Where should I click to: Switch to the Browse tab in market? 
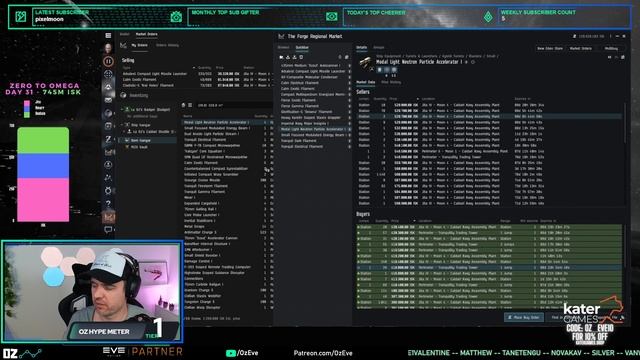click(283, 47)
